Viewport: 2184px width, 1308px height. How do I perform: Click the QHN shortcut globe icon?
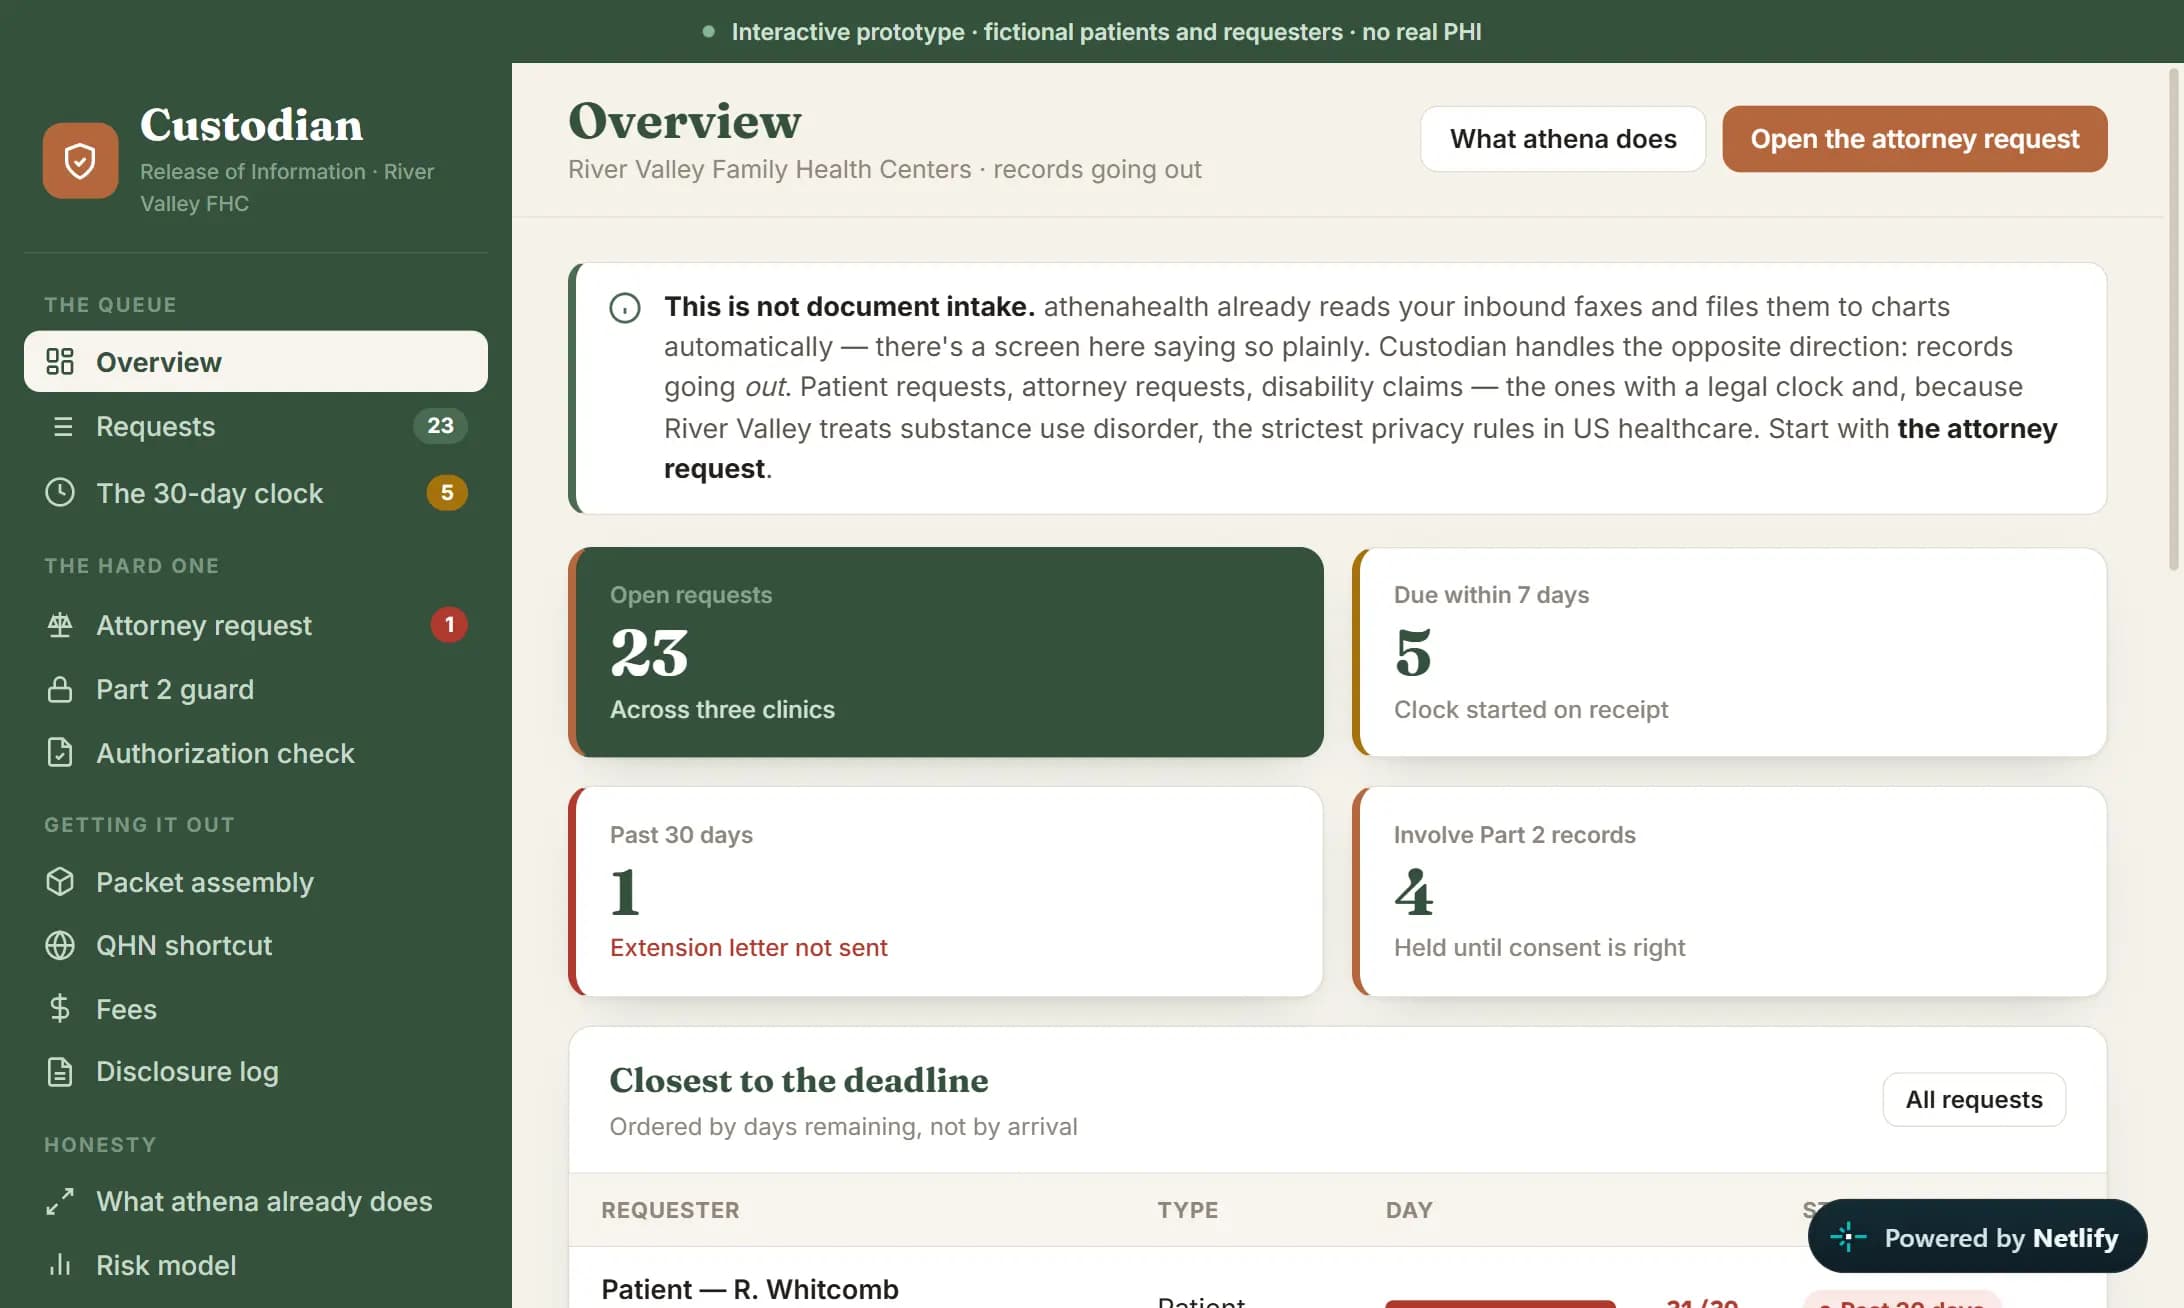[60, 945]
